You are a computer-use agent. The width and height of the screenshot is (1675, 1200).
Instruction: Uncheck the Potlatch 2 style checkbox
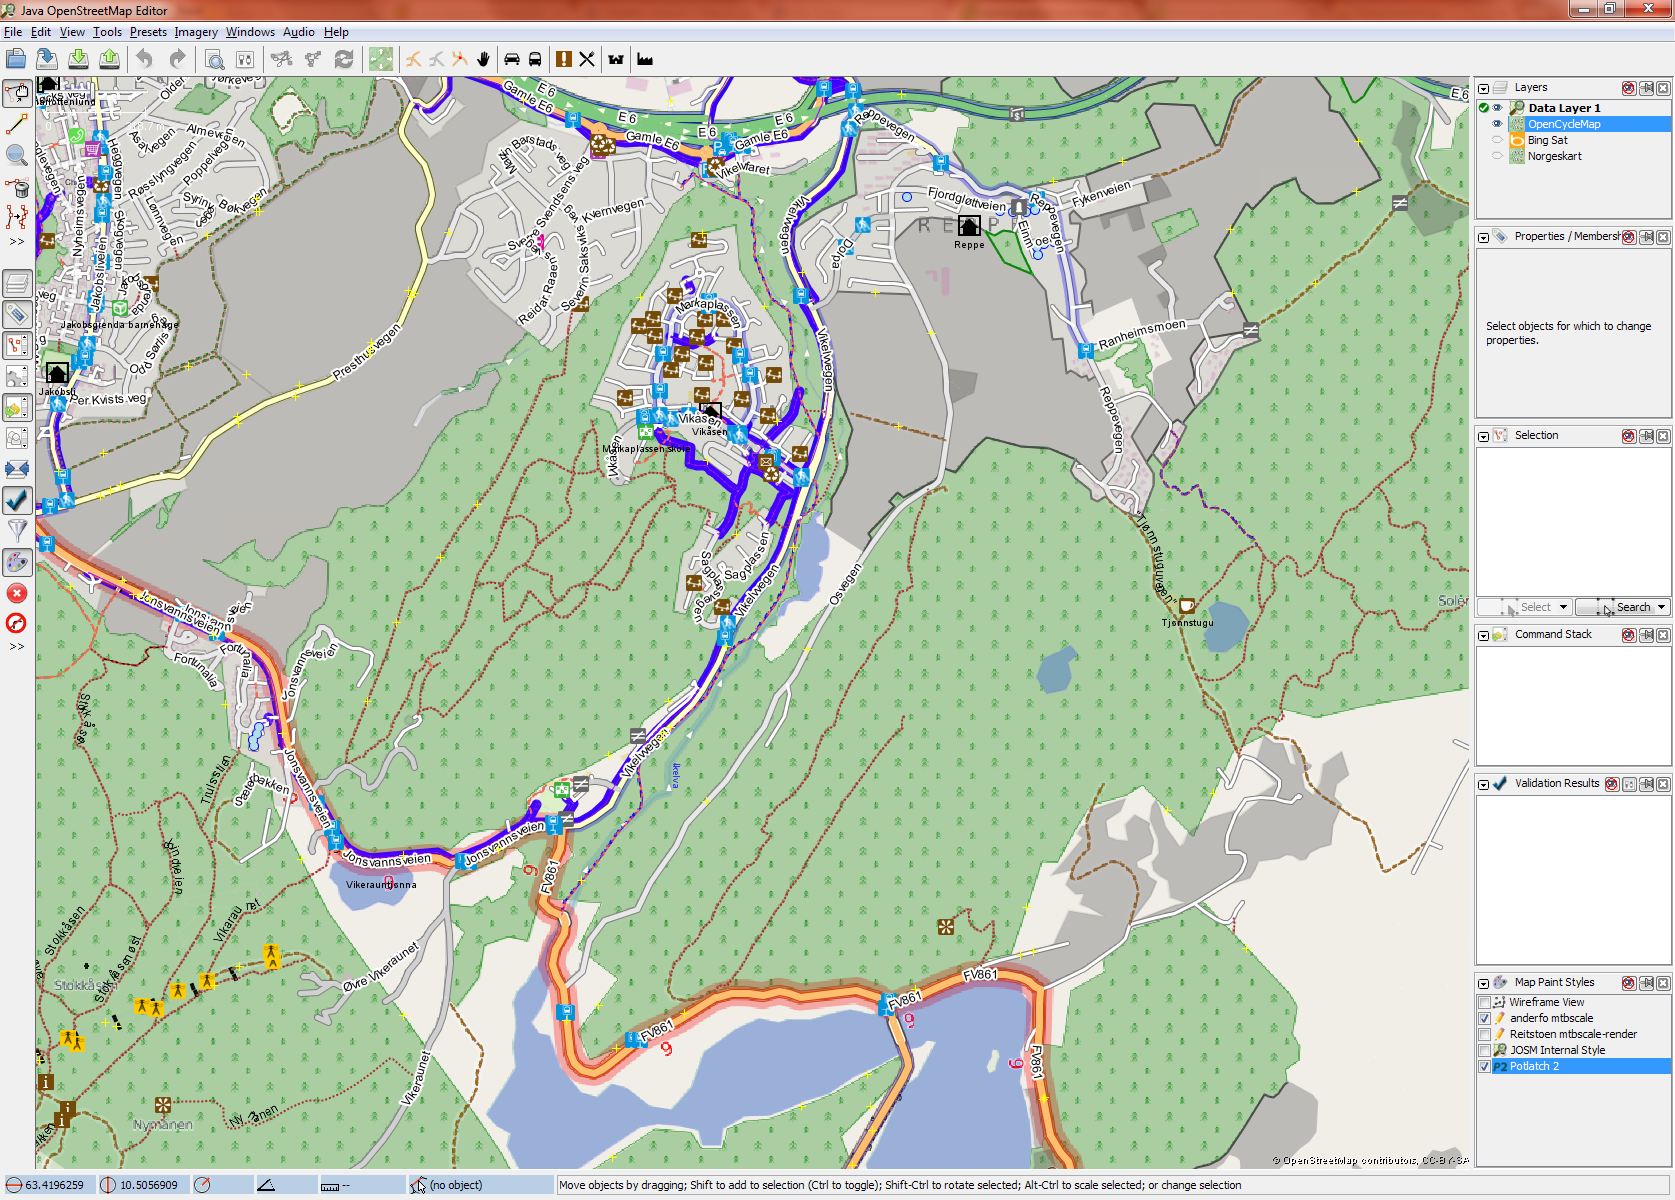pos(1485,1066)
